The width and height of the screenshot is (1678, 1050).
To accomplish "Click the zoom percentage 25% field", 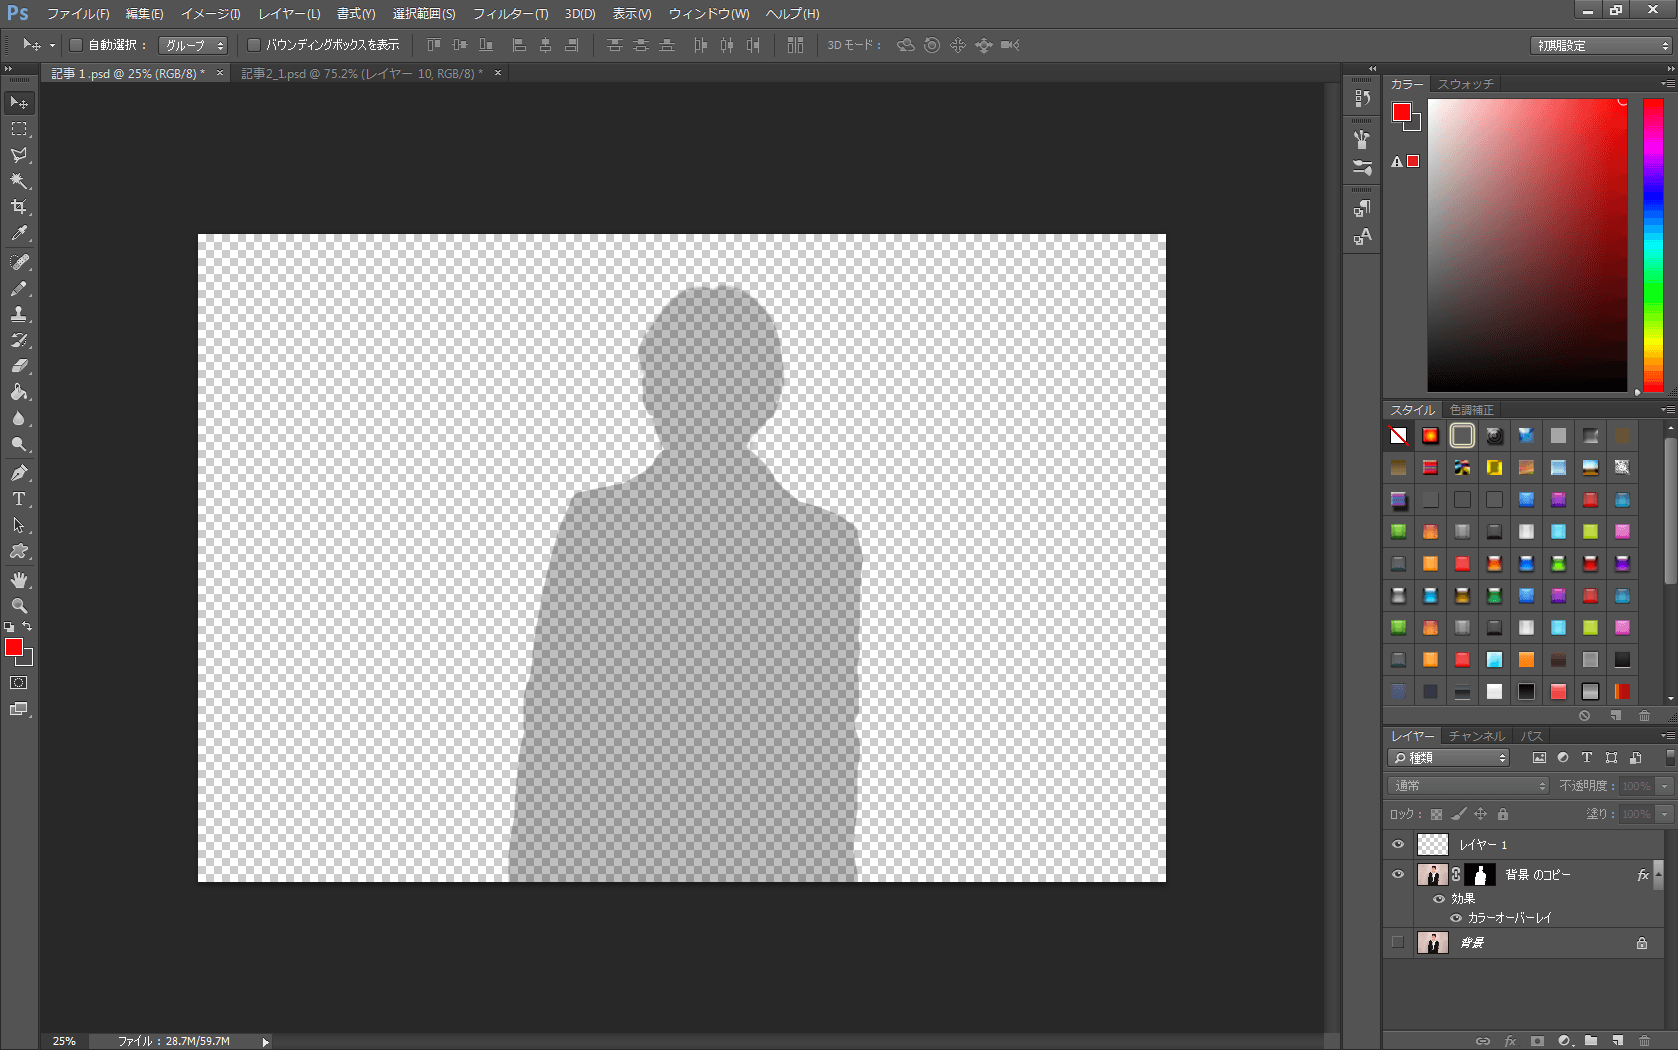I will tap(64, 1042).
